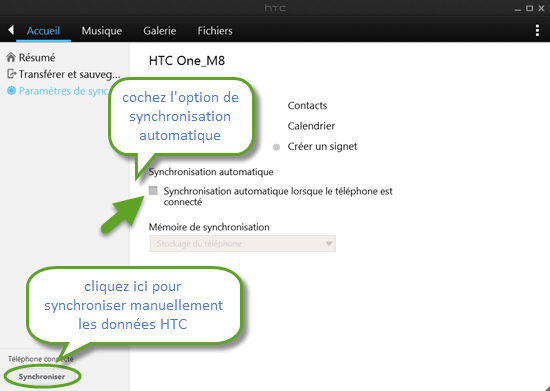Open the Galerie tab
This screenshot has height=391, width=550.
(160, 31)
